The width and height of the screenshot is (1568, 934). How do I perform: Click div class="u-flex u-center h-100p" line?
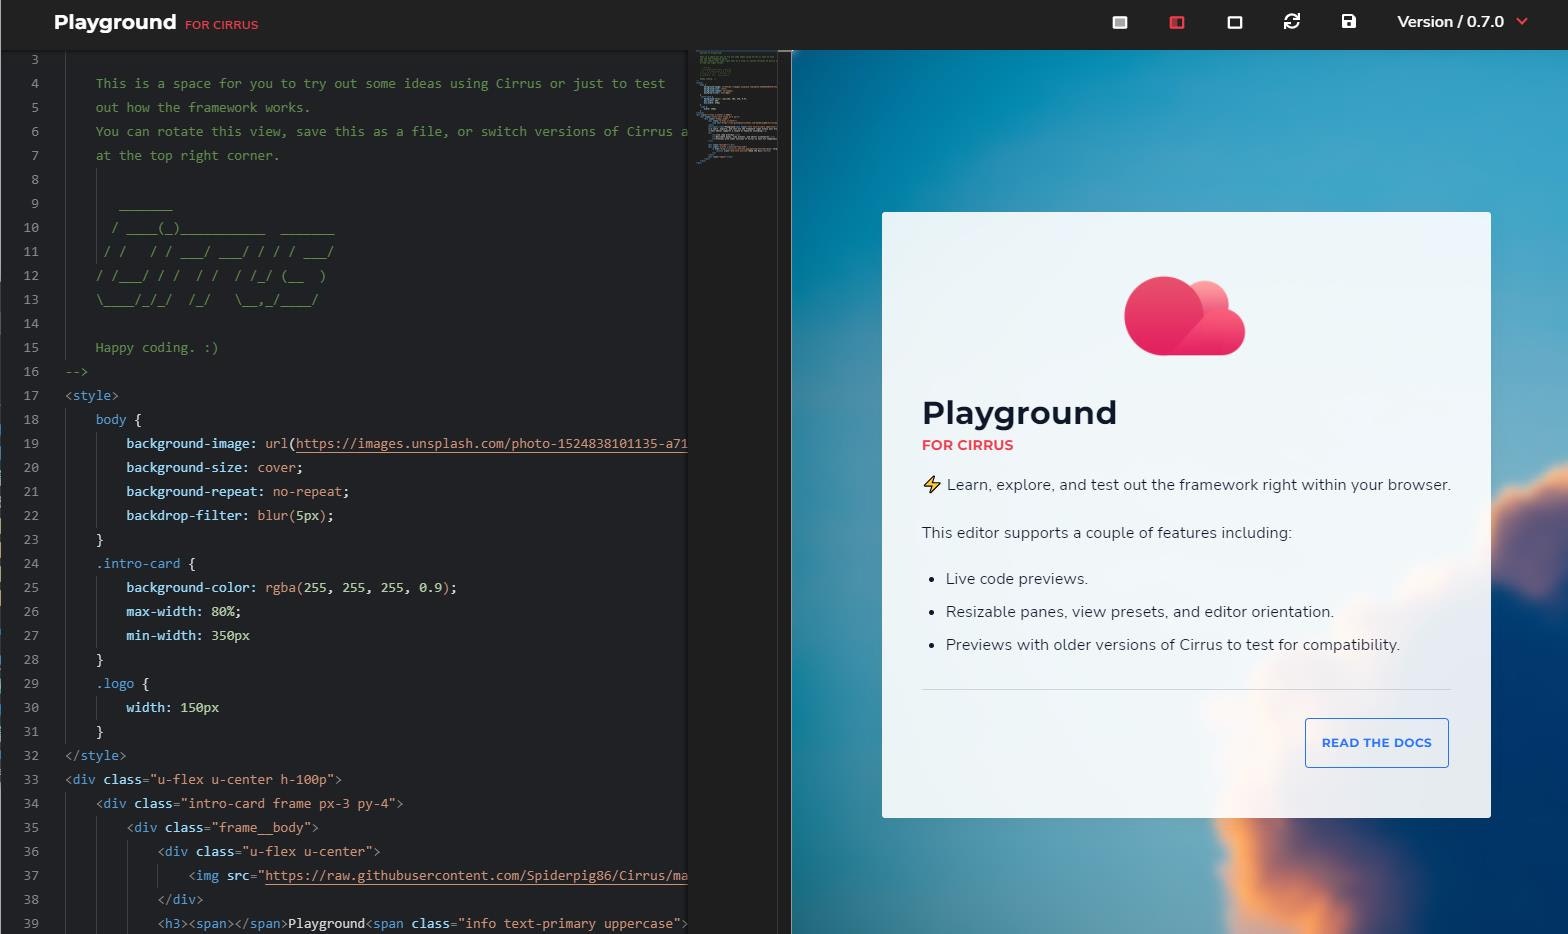click(203, 780)
